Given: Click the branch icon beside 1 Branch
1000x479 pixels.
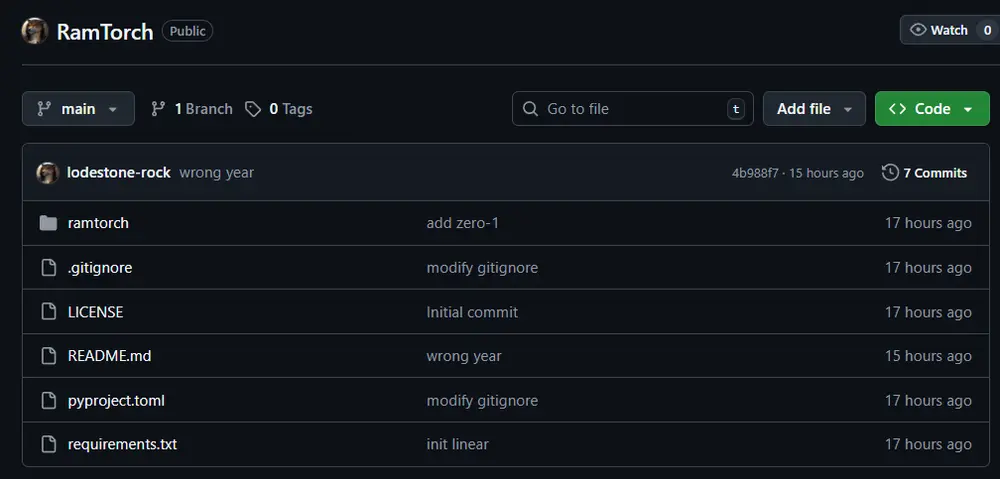Looking at the screenshot, I should point(158,109).
